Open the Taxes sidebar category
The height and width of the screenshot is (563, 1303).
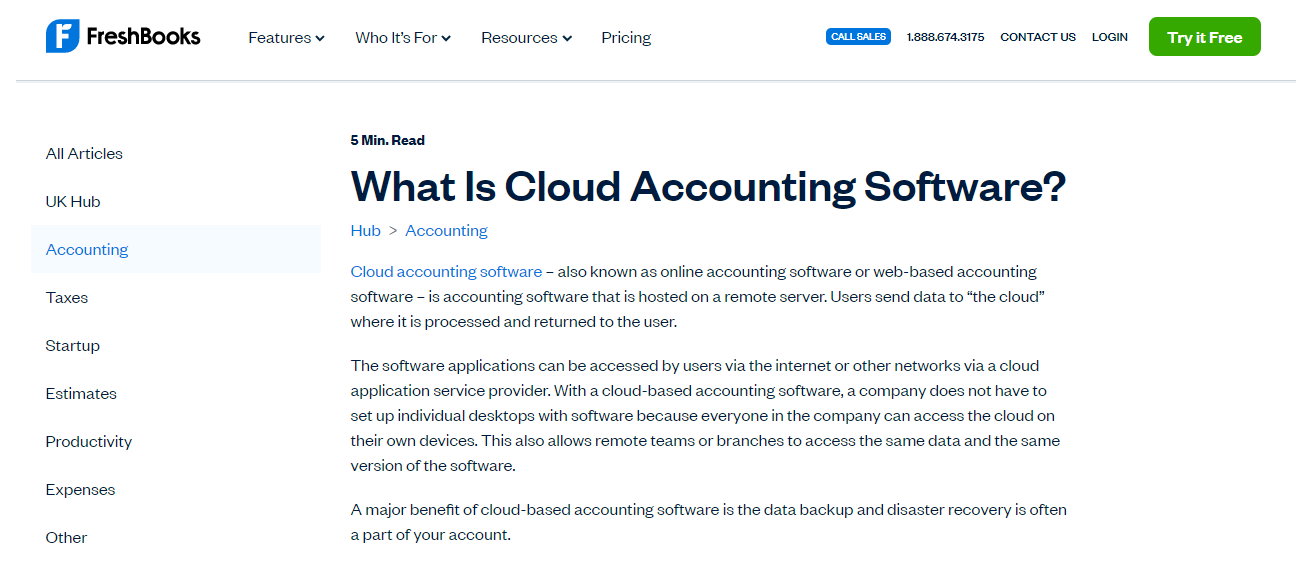[x=67, y=298]
